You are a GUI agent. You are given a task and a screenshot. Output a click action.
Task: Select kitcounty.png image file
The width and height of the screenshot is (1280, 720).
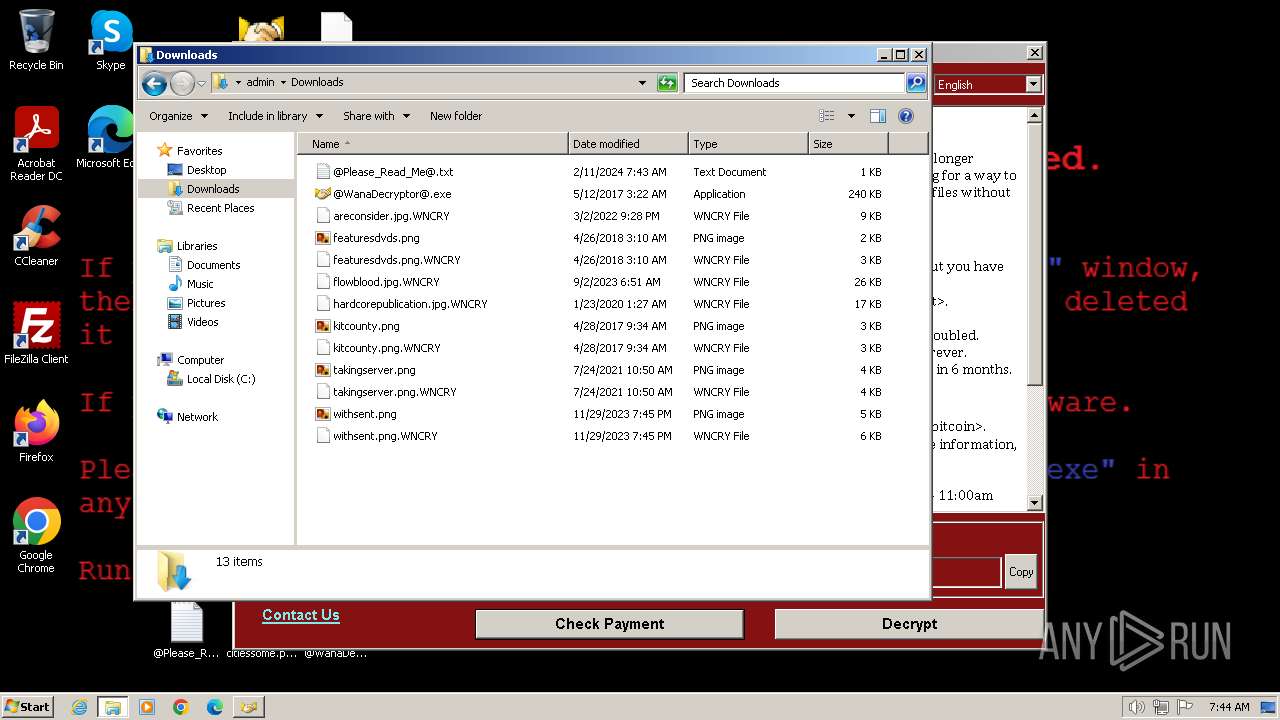tap(366, 326)
